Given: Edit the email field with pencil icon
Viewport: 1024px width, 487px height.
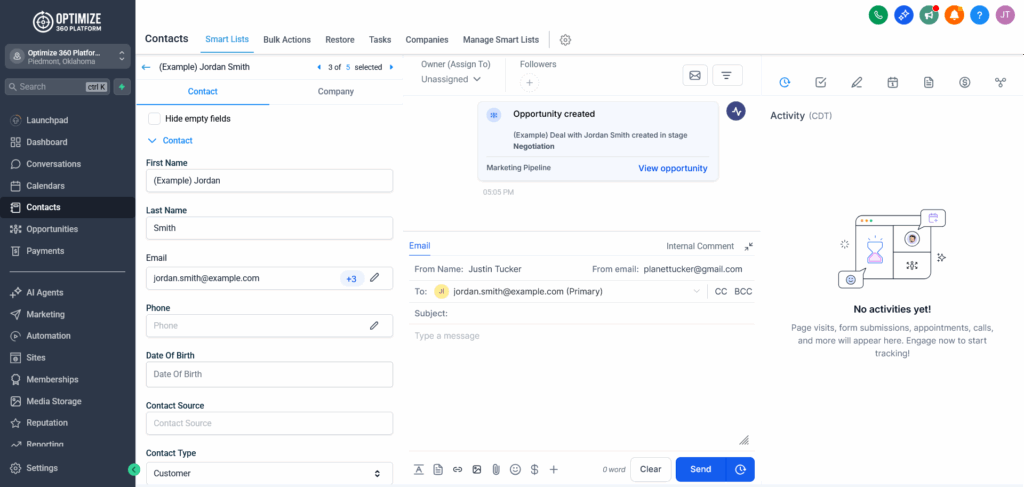Looking at the screenshot, I should click(x=374, y=277).
